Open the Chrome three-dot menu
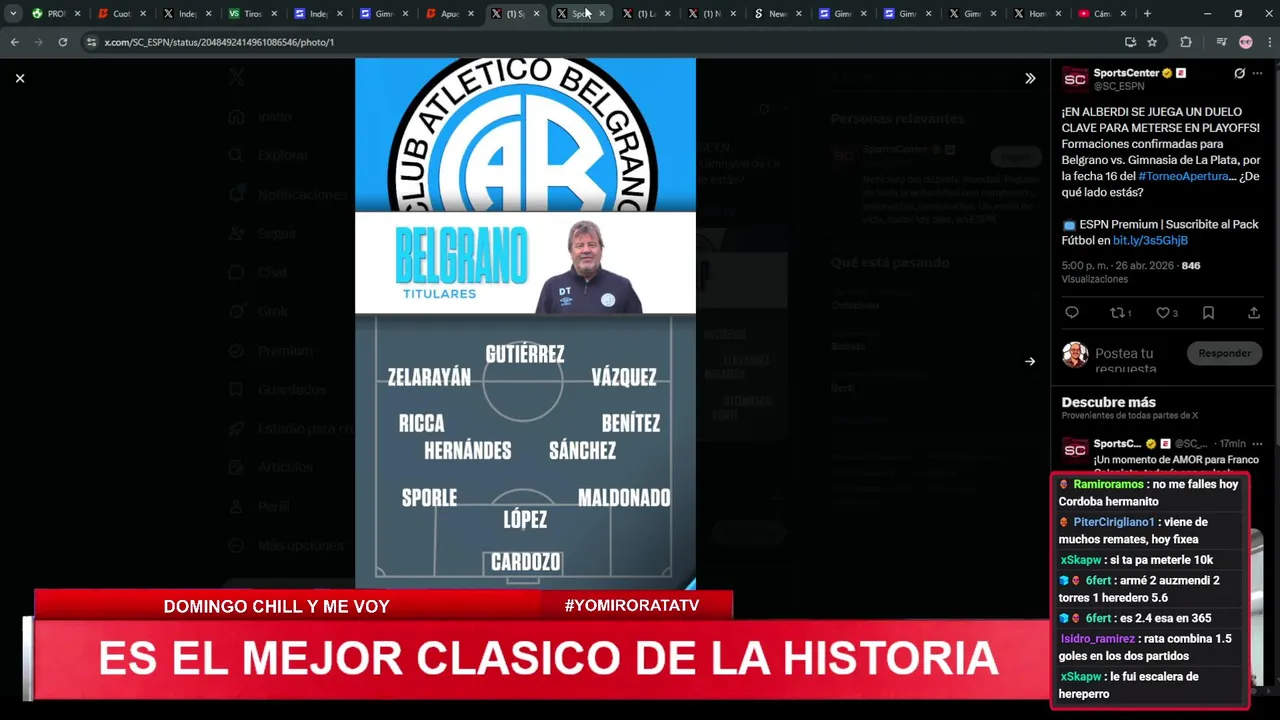 [1268, 42]
